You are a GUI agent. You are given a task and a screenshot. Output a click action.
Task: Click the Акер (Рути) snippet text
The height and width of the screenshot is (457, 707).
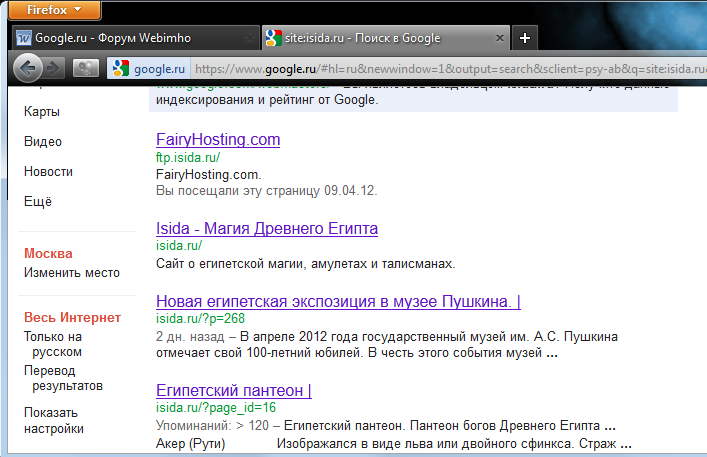(190, 443)
